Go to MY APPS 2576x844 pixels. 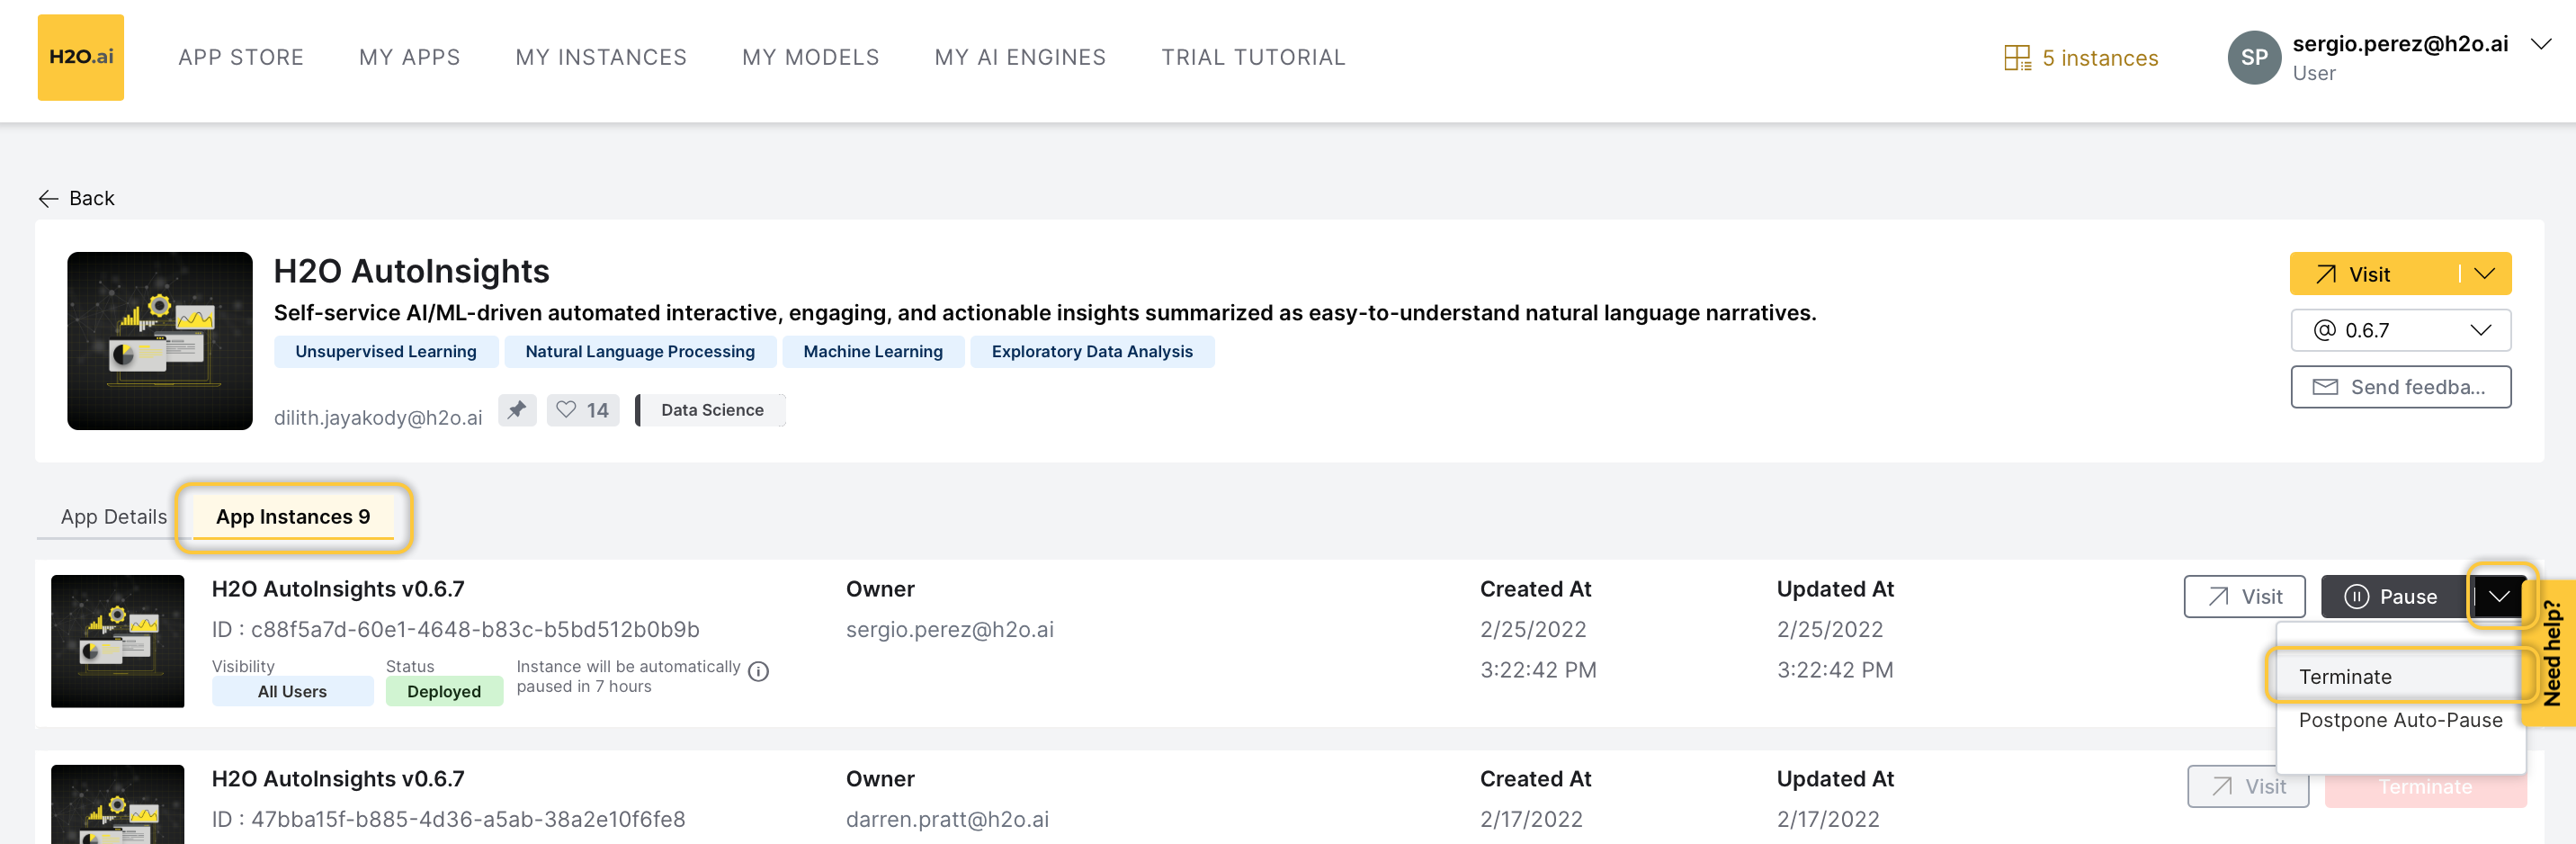[410, 58]
